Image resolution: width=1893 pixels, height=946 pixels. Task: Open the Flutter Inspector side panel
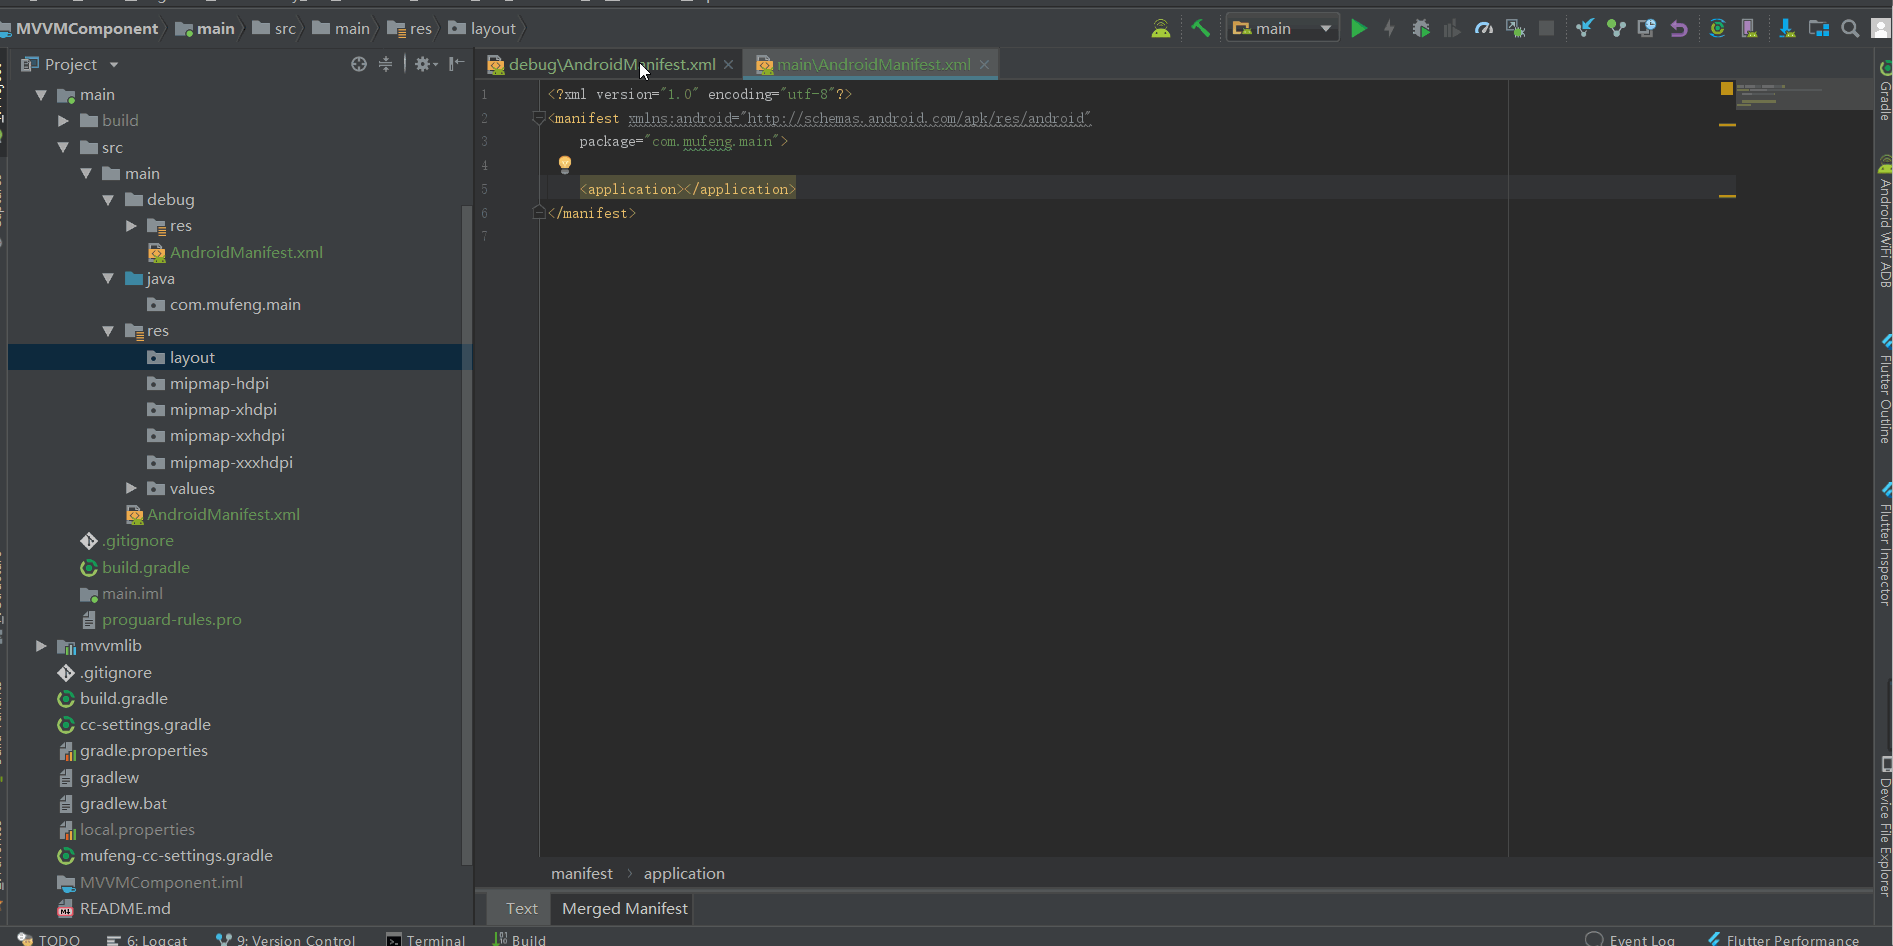tap(1885, 545)
